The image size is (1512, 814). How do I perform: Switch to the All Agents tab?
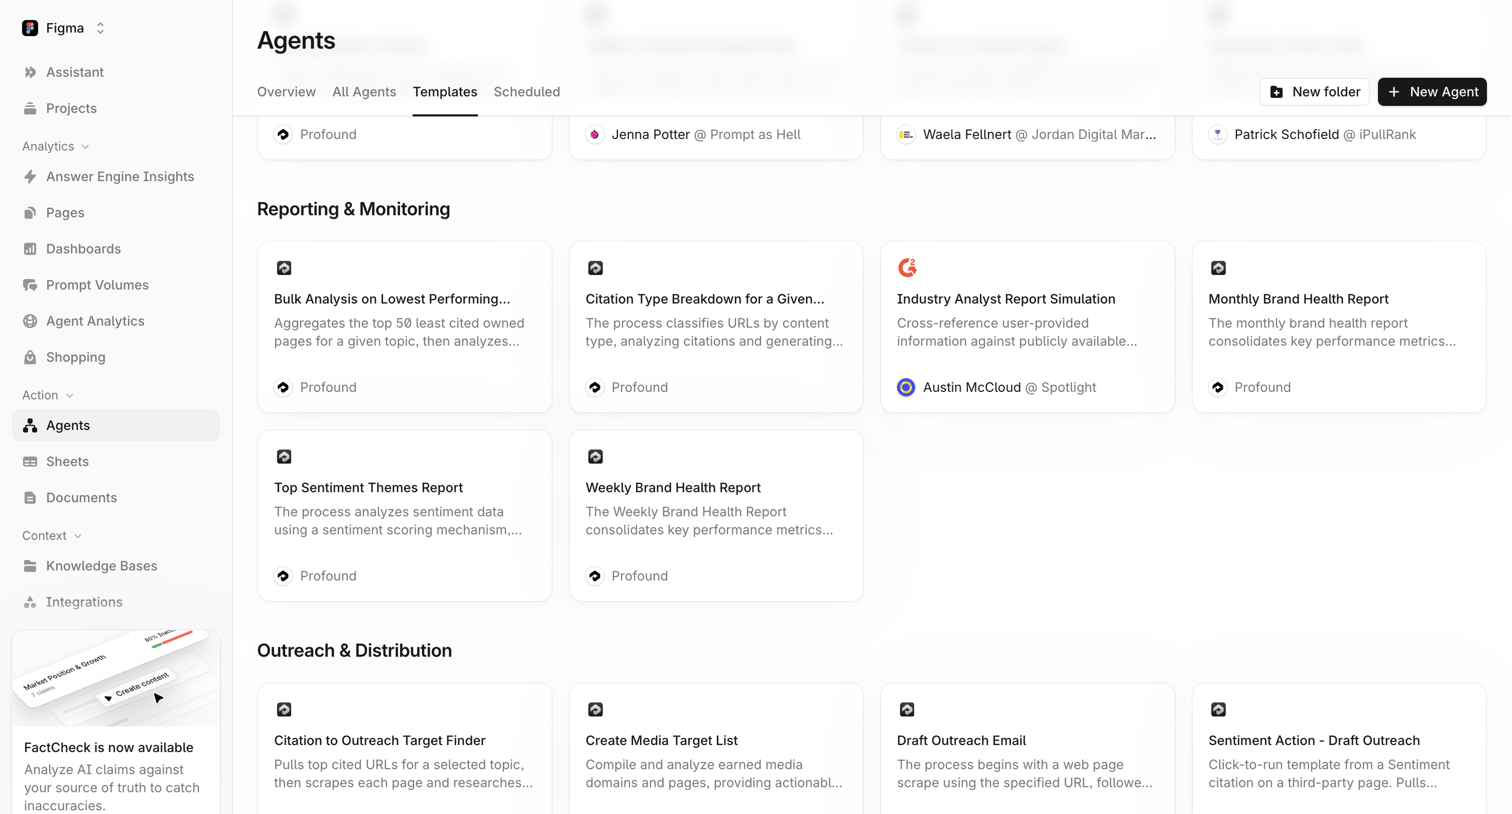click(364, 92)
